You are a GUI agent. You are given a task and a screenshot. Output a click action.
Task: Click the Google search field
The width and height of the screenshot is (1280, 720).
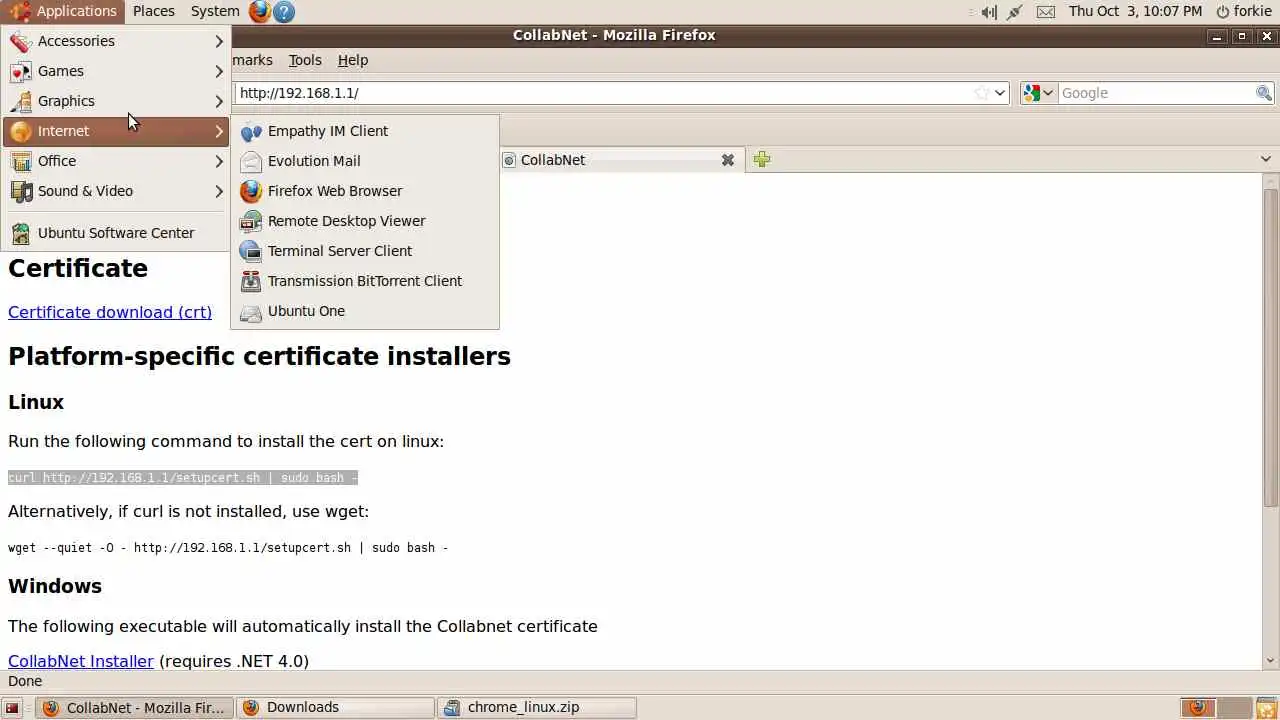pyautogui.click(x=1156, y=93)
